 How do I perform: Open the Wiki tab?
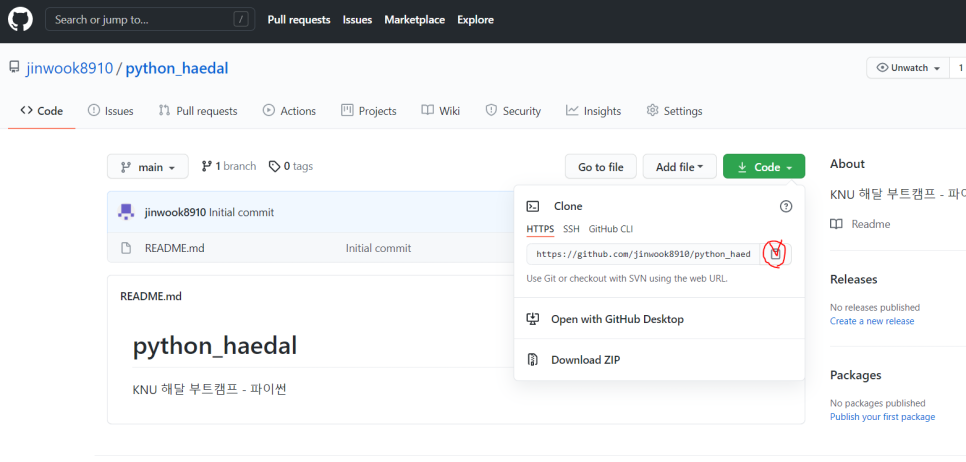(x=441, y=111)
